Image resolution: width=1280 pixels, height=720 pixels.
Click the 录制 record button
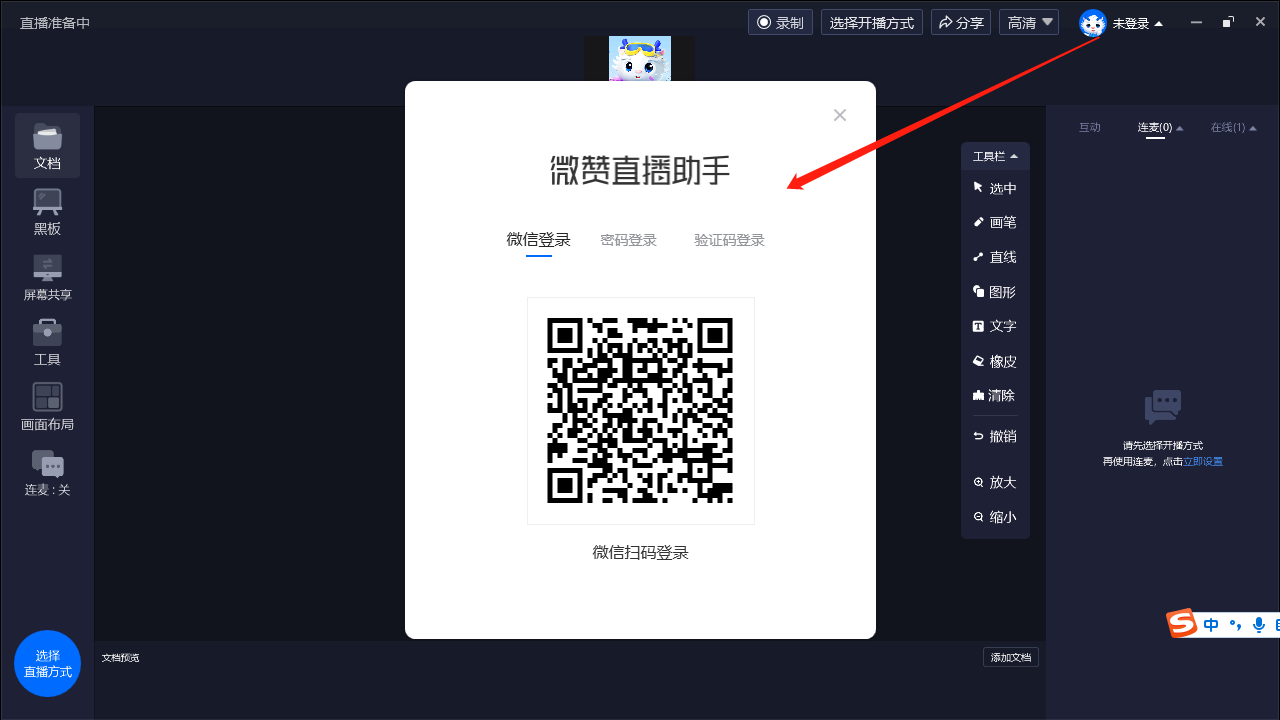point(780,22)
